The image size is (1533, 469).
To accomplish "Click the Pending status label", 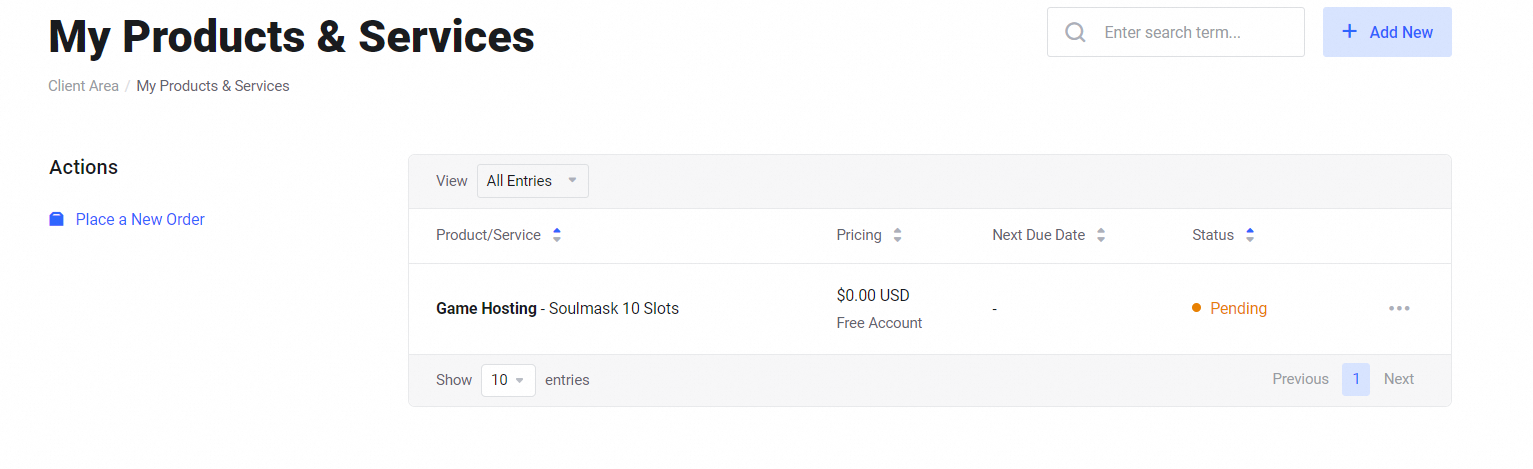I will pos(1238,309).
